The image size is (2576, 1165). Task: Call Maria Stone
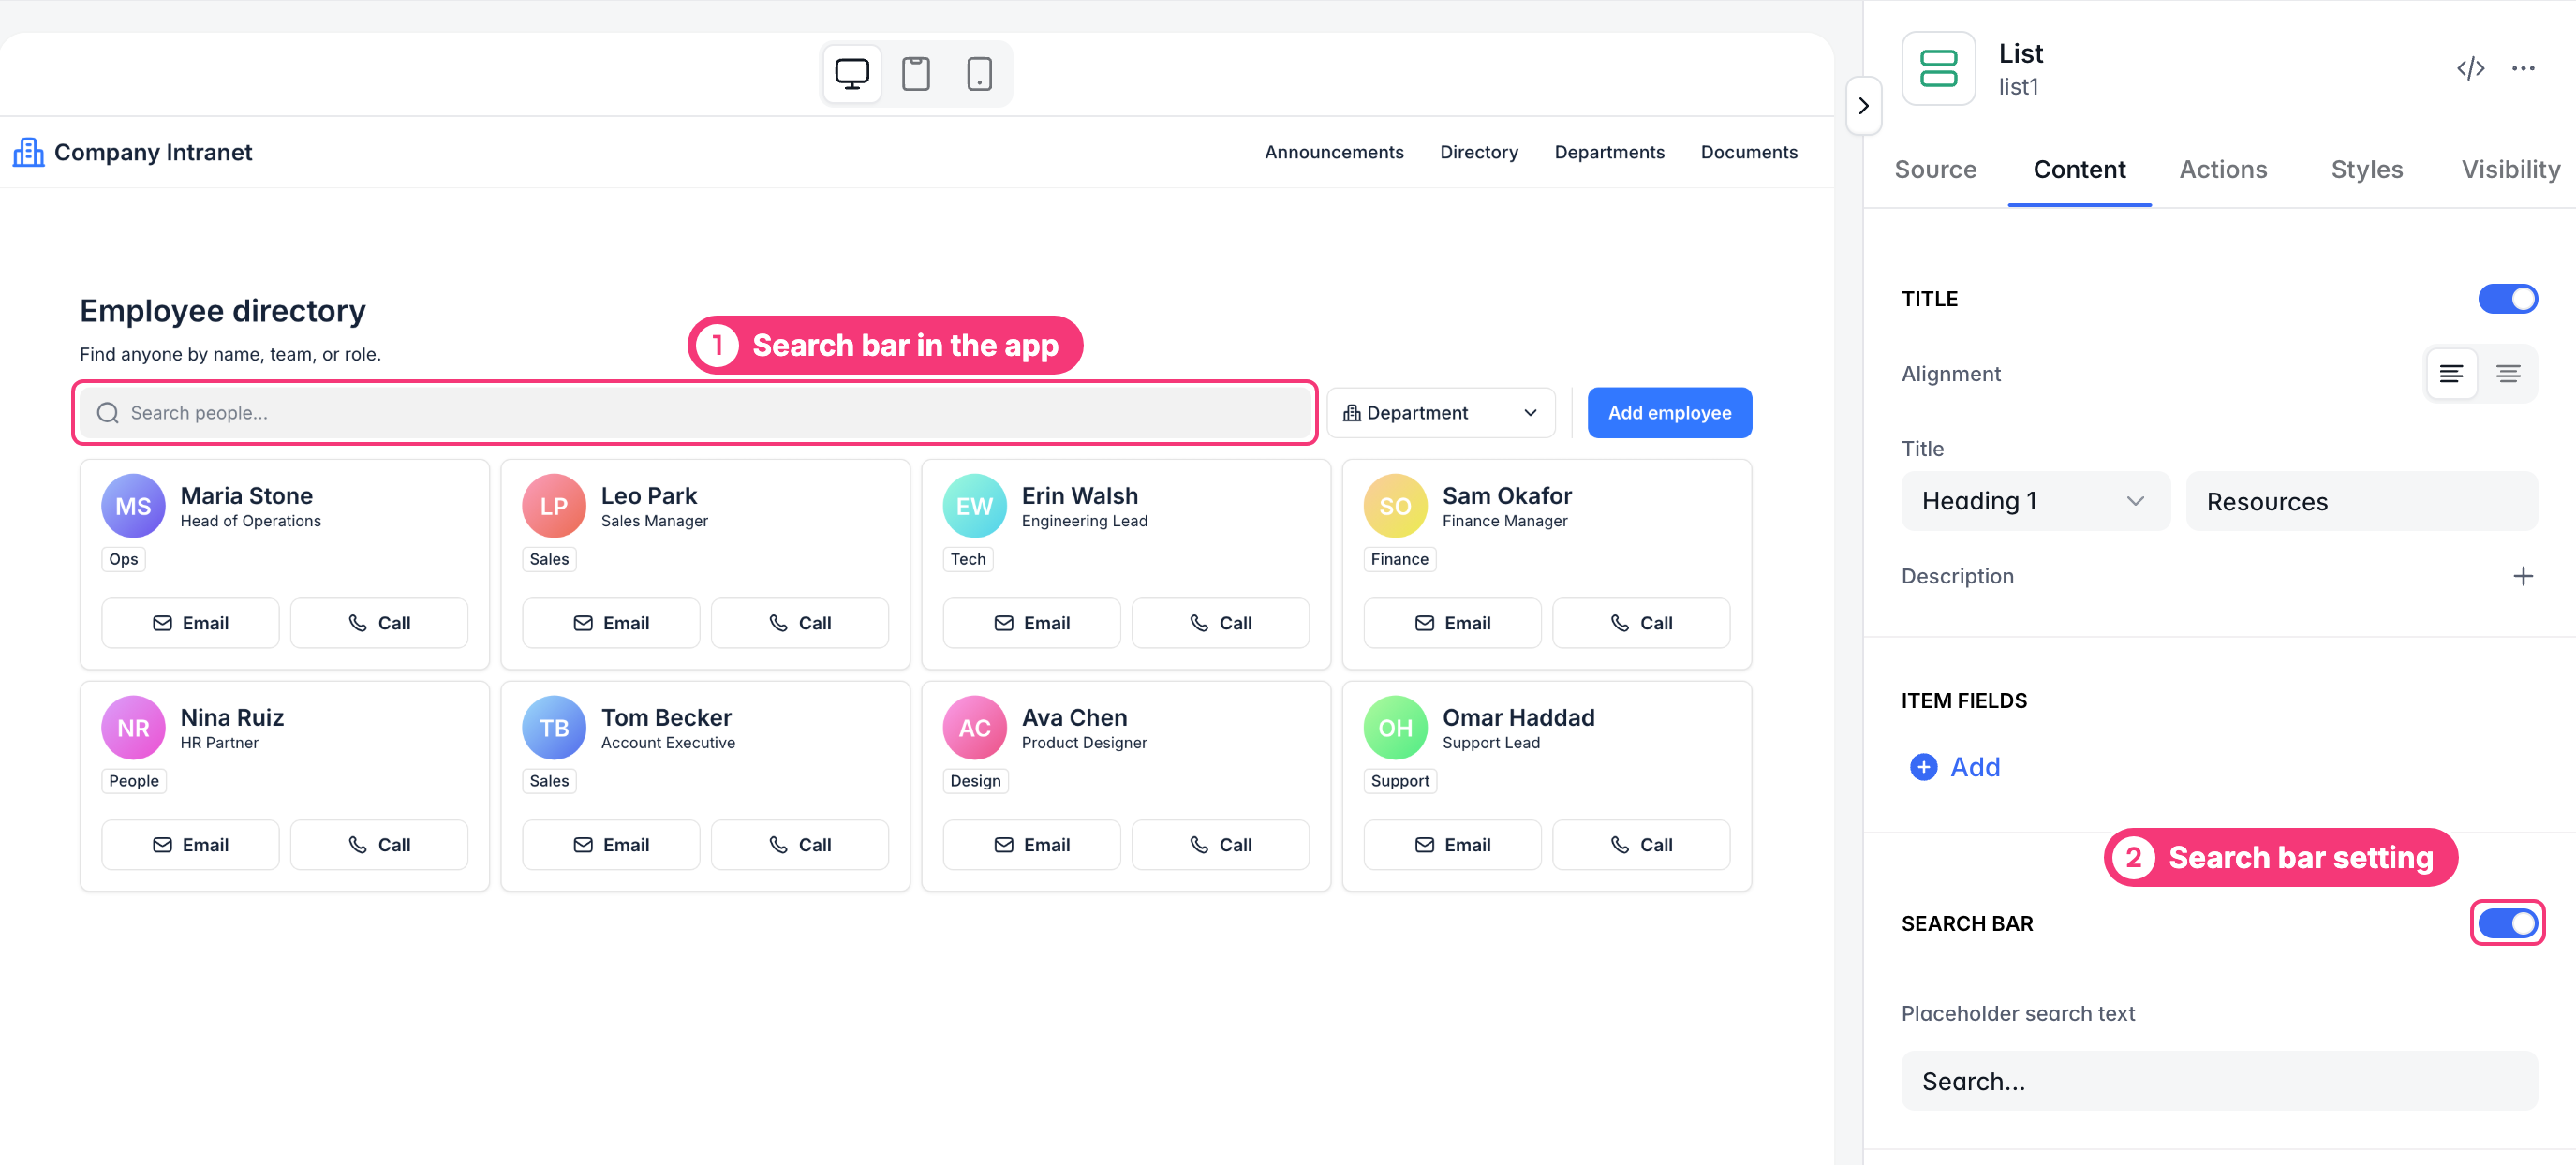pos(378,623)
